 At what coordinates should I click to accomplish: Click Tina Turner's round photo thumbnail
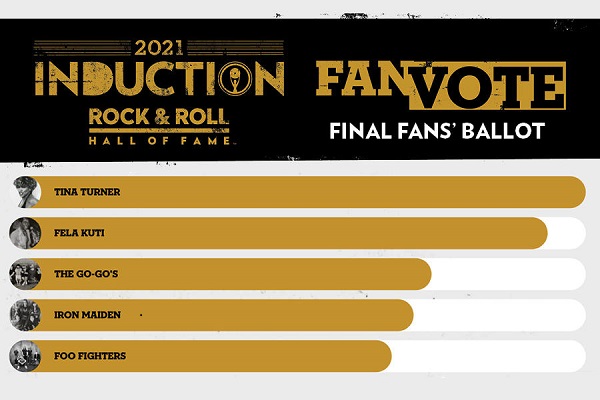pyautogui.click(x=24, y=192)
